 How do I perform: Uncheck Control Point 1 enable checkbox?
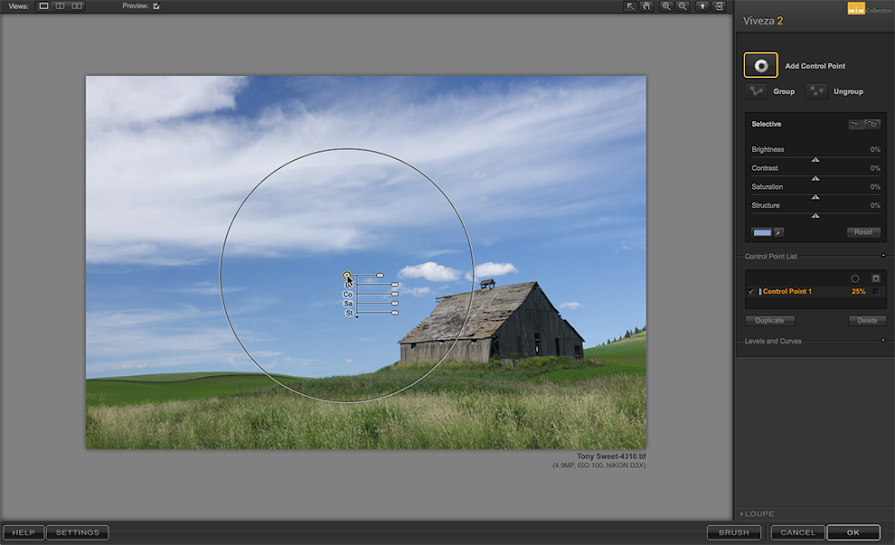pos(751,291)
